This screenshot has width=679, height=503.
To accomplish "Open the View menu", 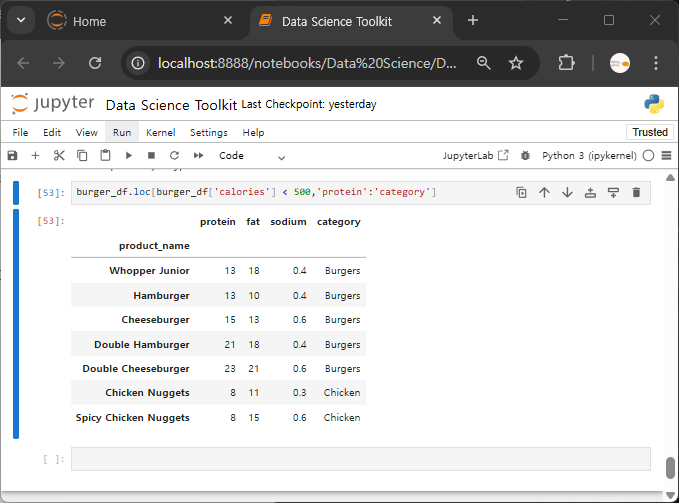I will point(87,132).
